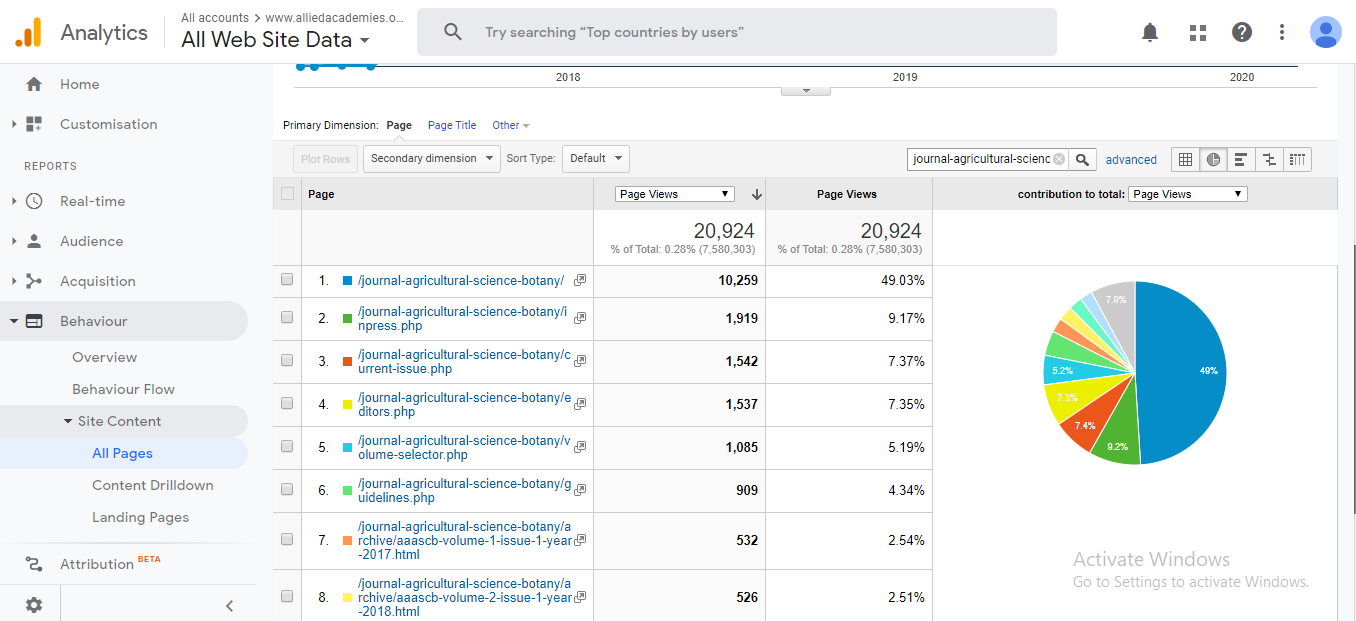
Task: Open the Secondary dimension dropdown
Action: 431,158
